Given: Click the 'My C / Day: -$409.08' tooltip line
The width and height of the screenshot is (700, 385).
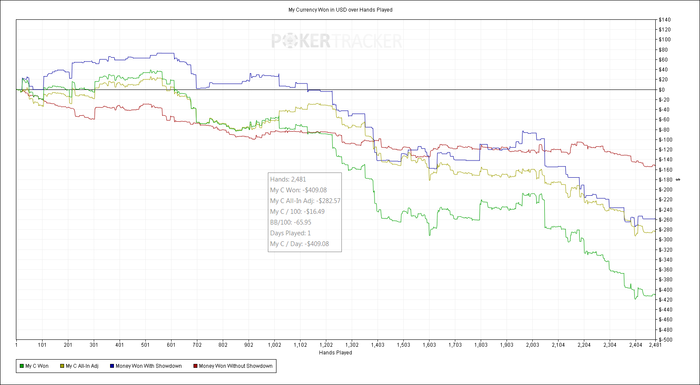Looking at the screenshot, I should coord(300,244).
